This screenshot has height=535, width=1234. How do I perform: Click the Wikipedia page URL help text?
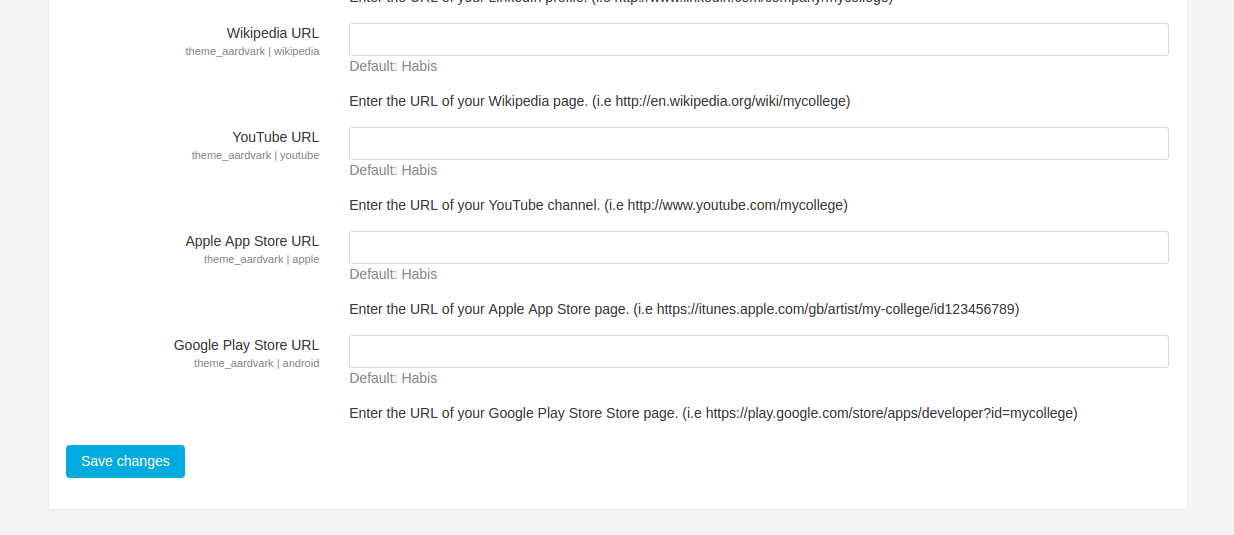(600, 101)
